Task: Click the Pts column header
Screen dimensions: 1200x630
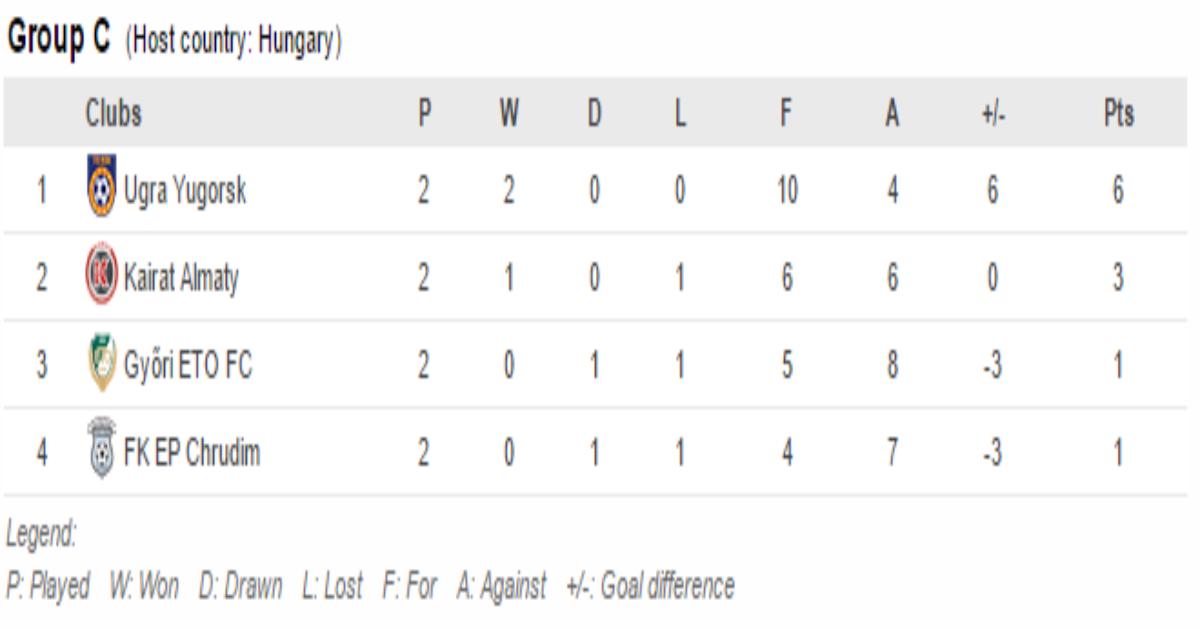Action: tap(1118, 114)
